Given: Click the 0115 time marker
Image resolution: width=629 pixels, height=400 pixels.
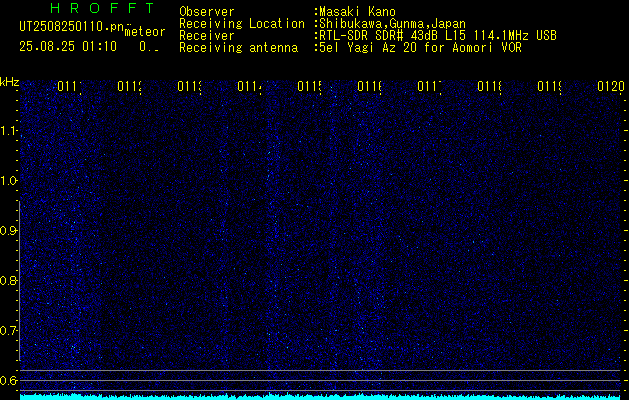Looking at the screenshot, I should tap(309, 87).
